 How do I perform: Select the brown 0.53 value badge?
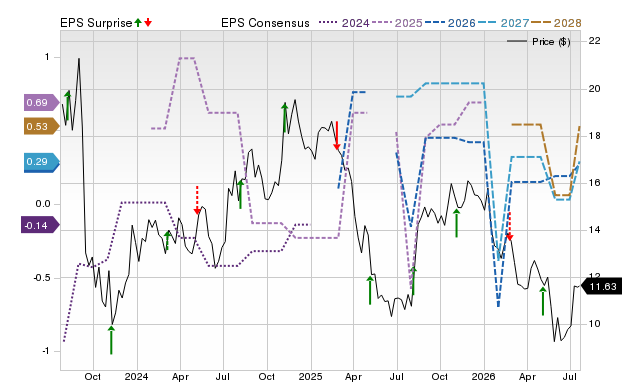point(42,127)
